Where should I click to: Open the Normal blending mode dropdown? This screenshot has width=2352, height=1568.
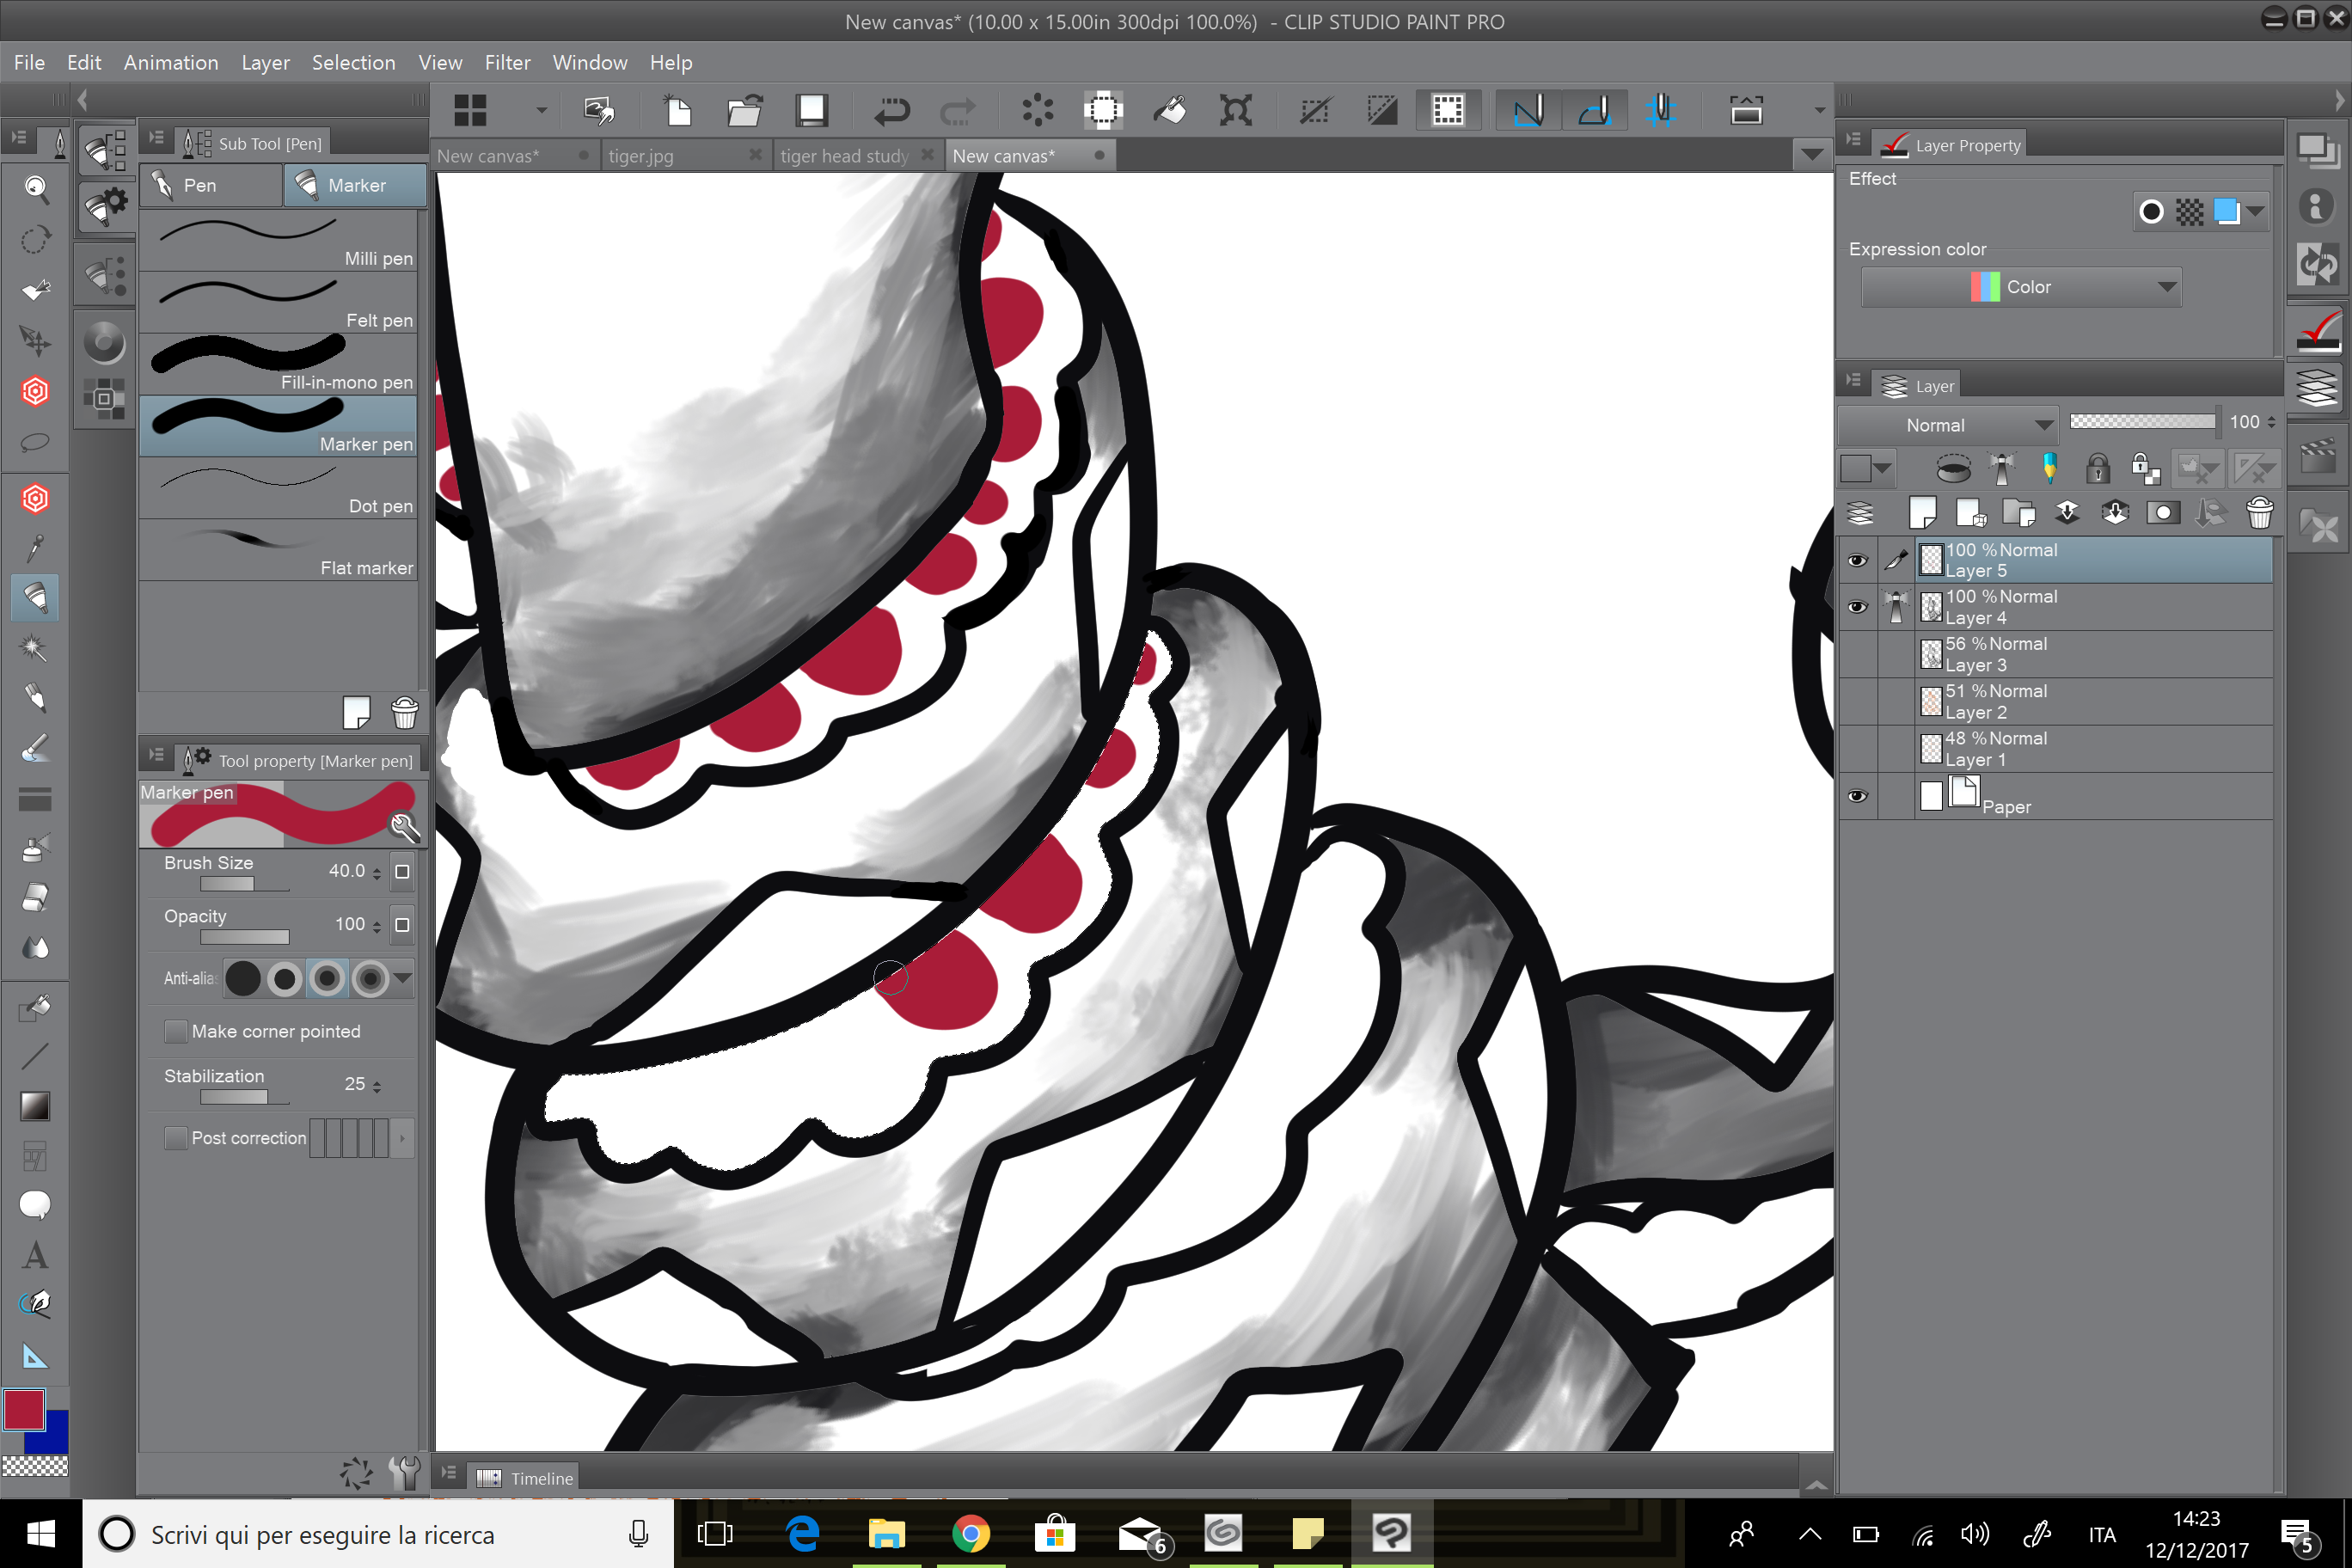1947,425
